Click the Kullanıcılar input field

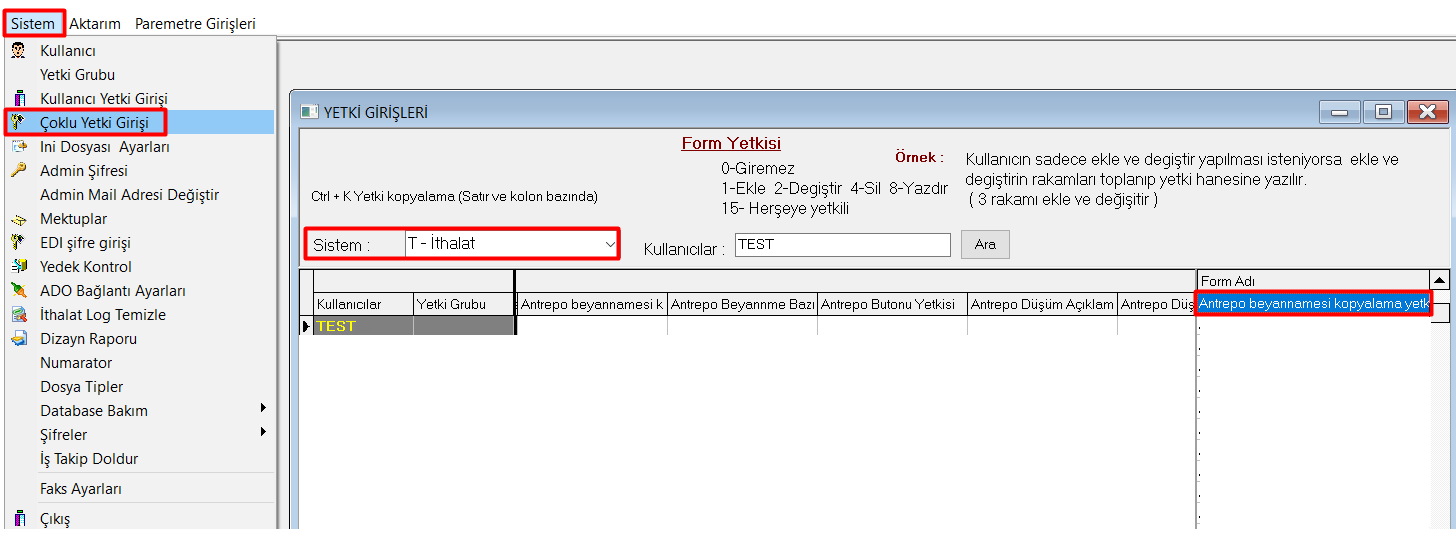pyautogui.click(x=842, y=245)
